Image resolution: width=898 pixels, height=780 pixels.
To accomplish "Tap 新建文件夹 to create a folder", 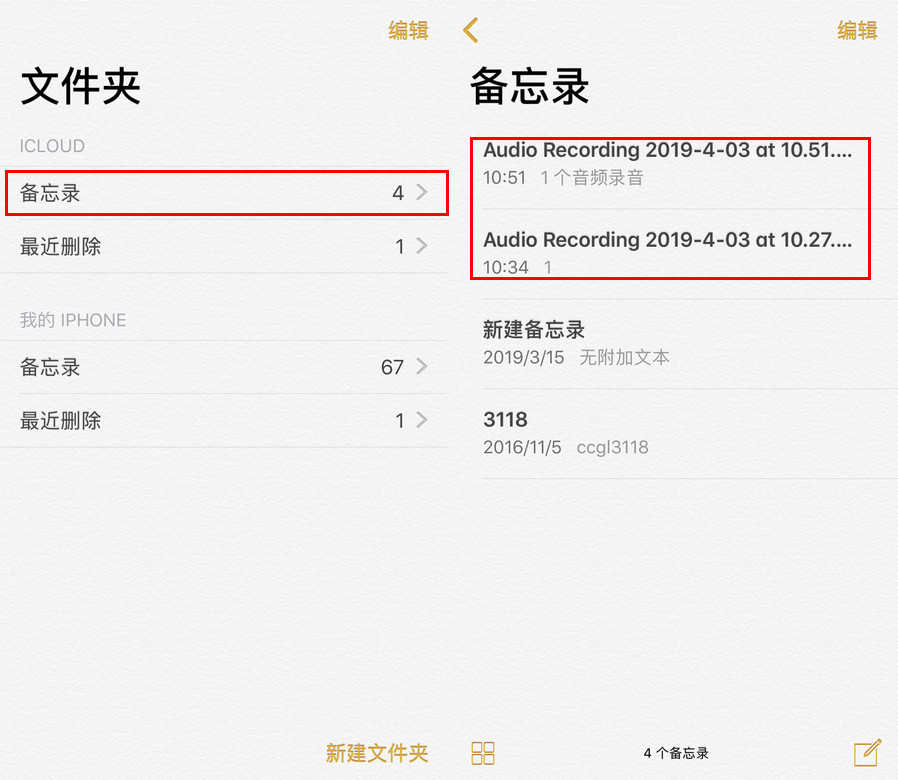I will pos(376,753).
